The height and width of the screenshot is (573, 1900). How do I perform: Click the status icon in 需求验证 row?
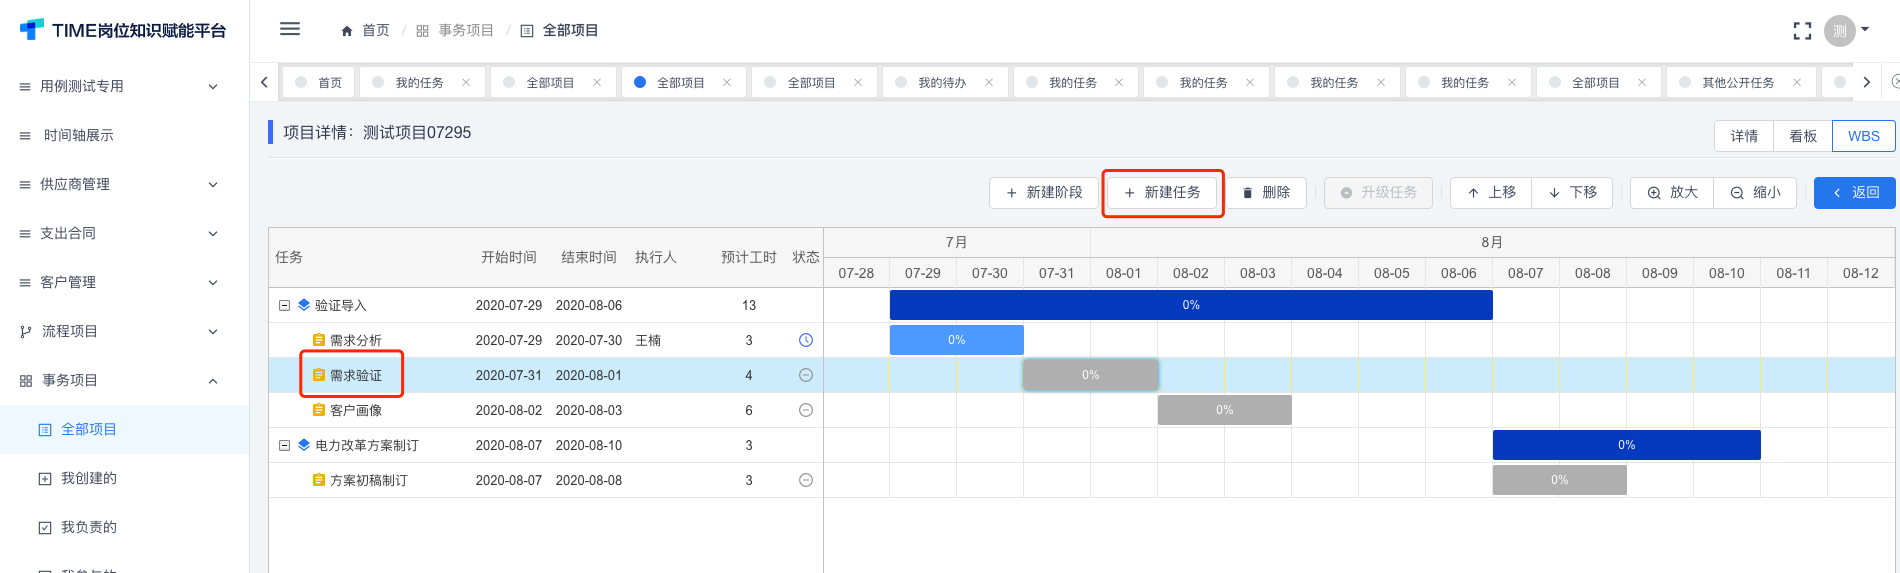806,375
